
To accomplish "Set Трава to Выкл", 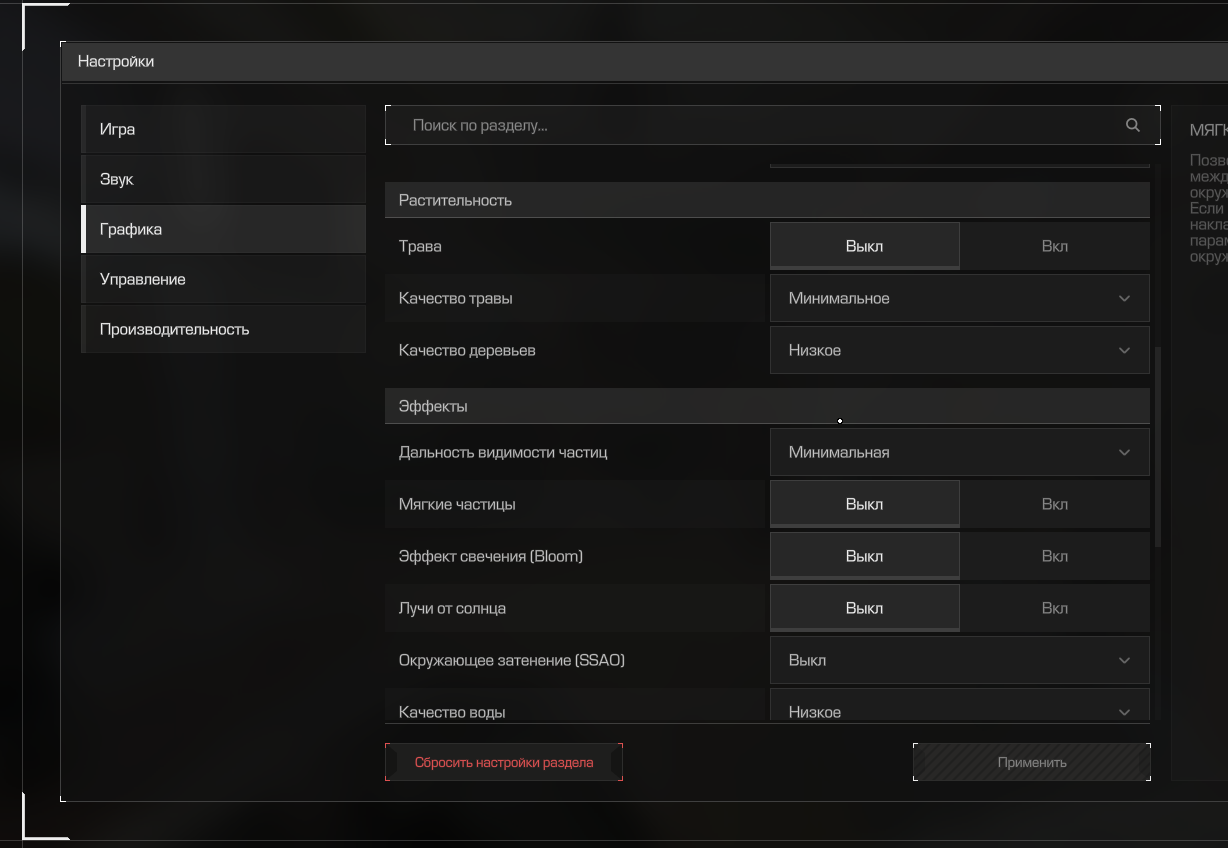I will (x=864, y=246).
